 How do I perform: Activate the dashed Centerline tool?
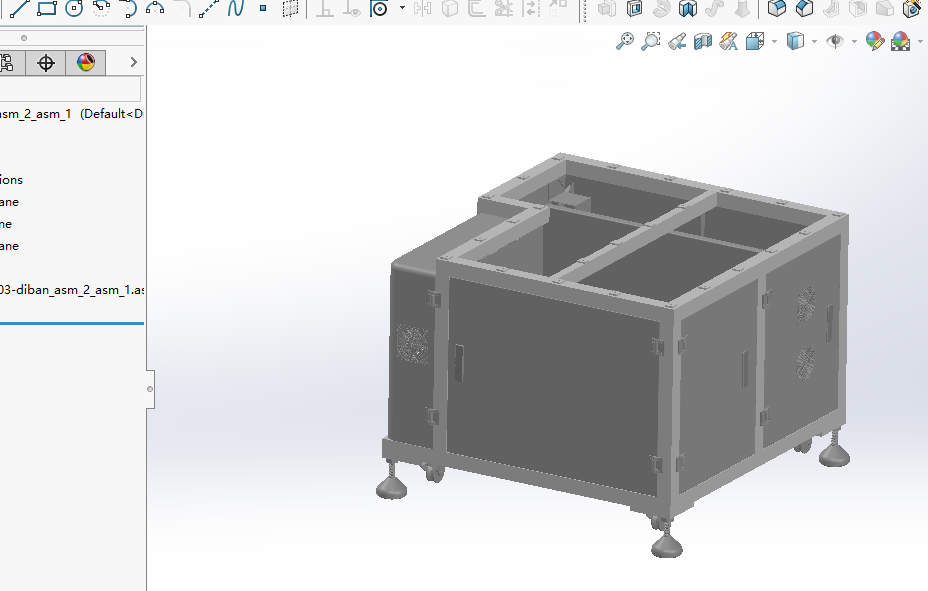[x=209, y=8]
